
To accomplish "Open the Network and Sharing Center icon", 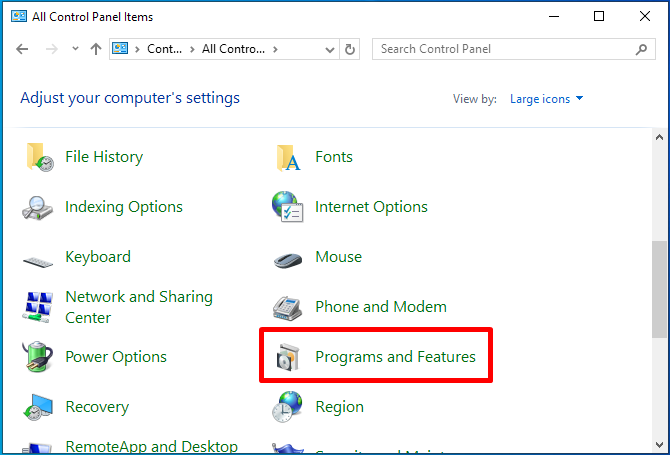I will (x=38, y=307).
